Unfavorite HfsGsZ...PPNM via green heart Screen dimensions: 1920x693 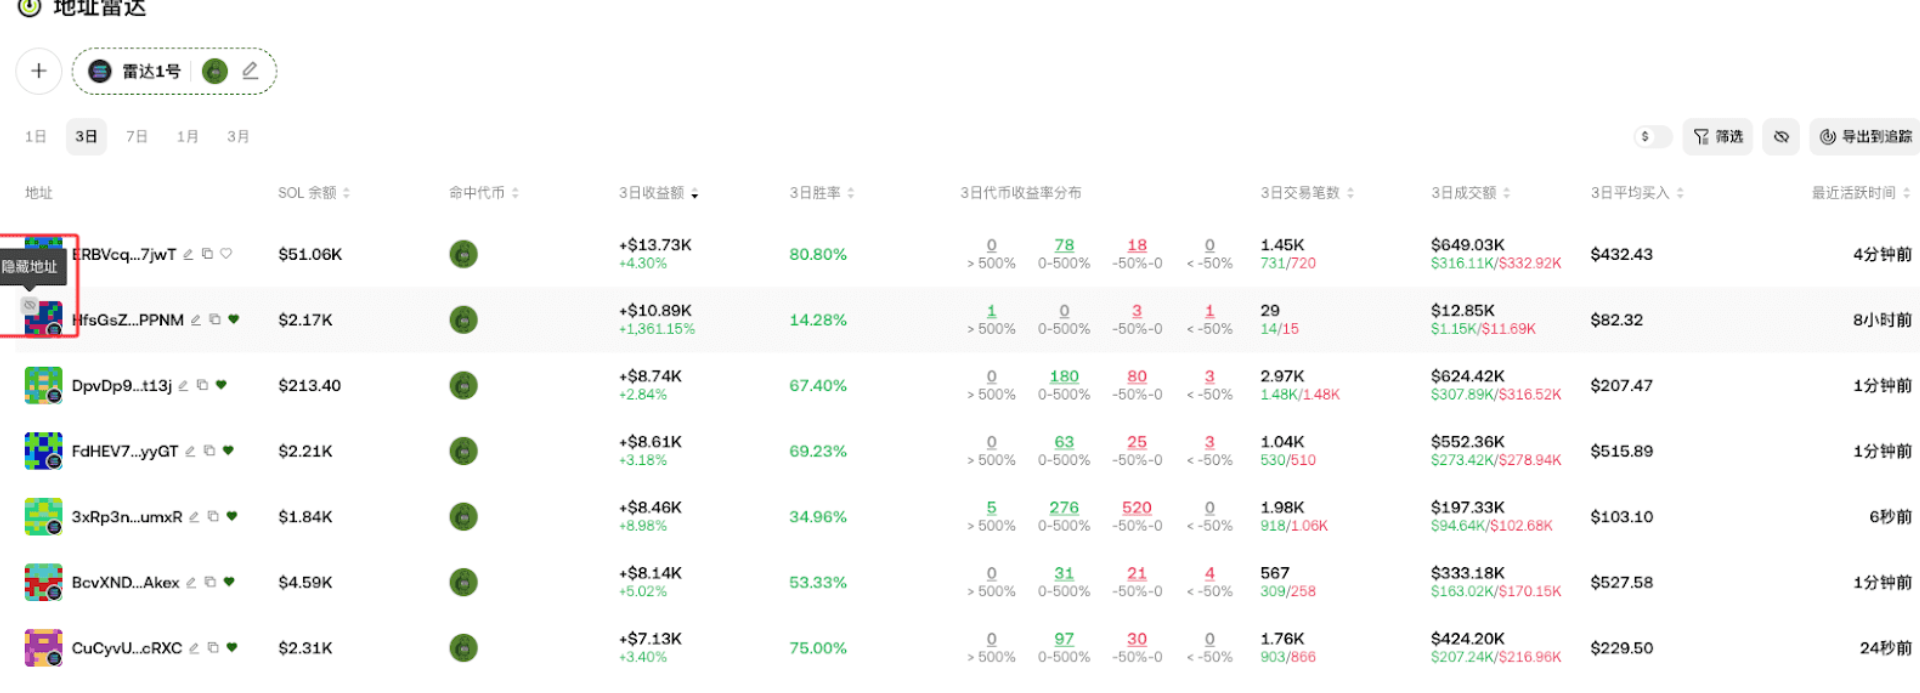pyautogui.click(x=234, y=320)
